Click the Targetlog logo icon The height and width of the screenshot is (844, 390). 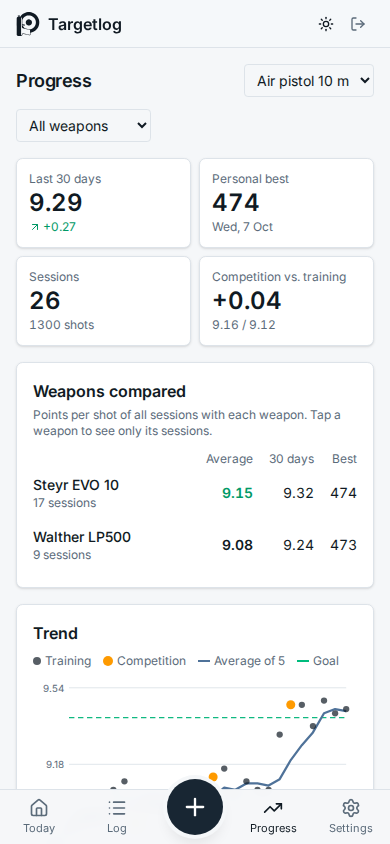coord(28,24)
